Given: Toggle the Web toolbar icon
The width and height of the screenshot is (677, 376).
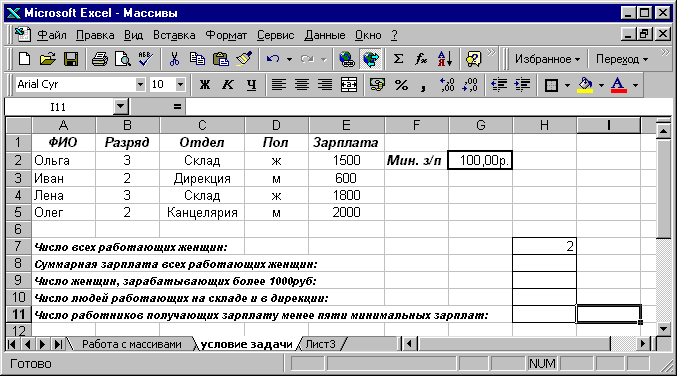Looking at the screenshot, I should tap(370, 59).
